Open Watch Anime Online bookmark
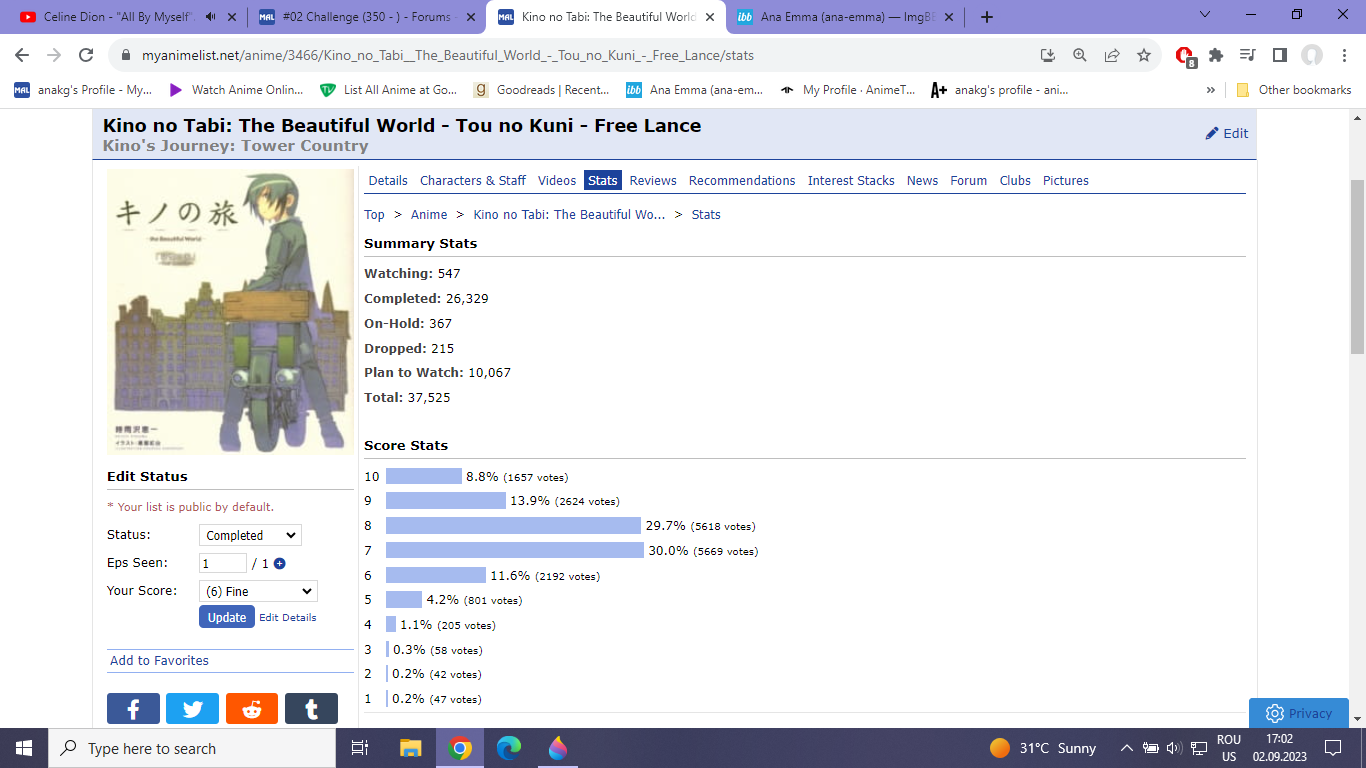The width and height of the screenshot is (1366, 768). (x=235, y=90)
